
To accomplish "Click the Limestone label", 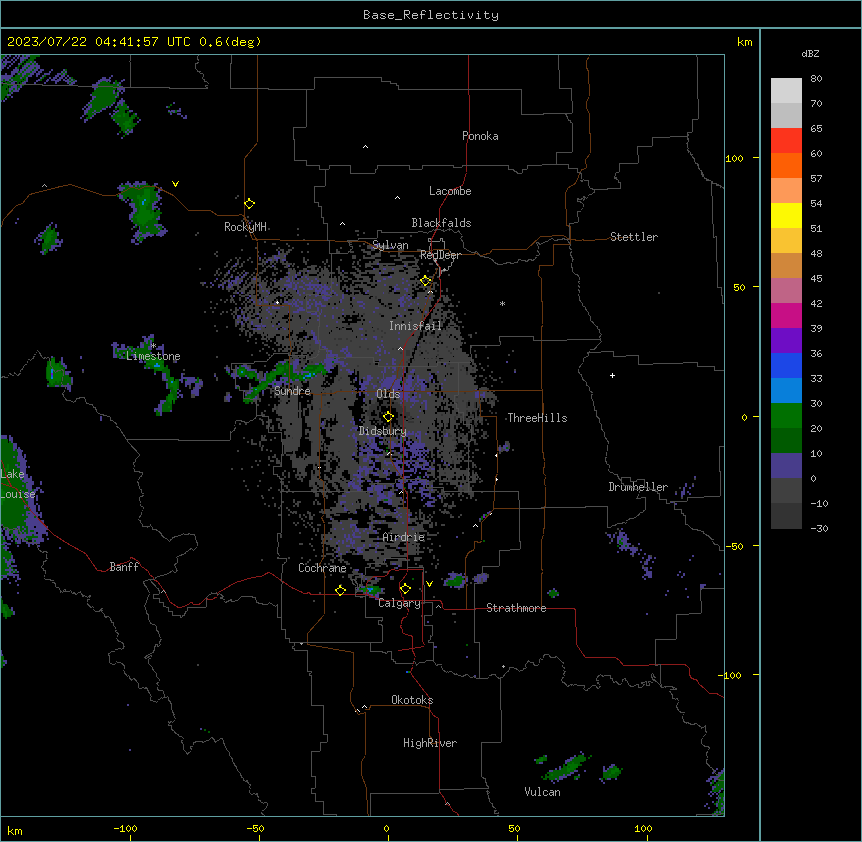I will pos(153,356).
